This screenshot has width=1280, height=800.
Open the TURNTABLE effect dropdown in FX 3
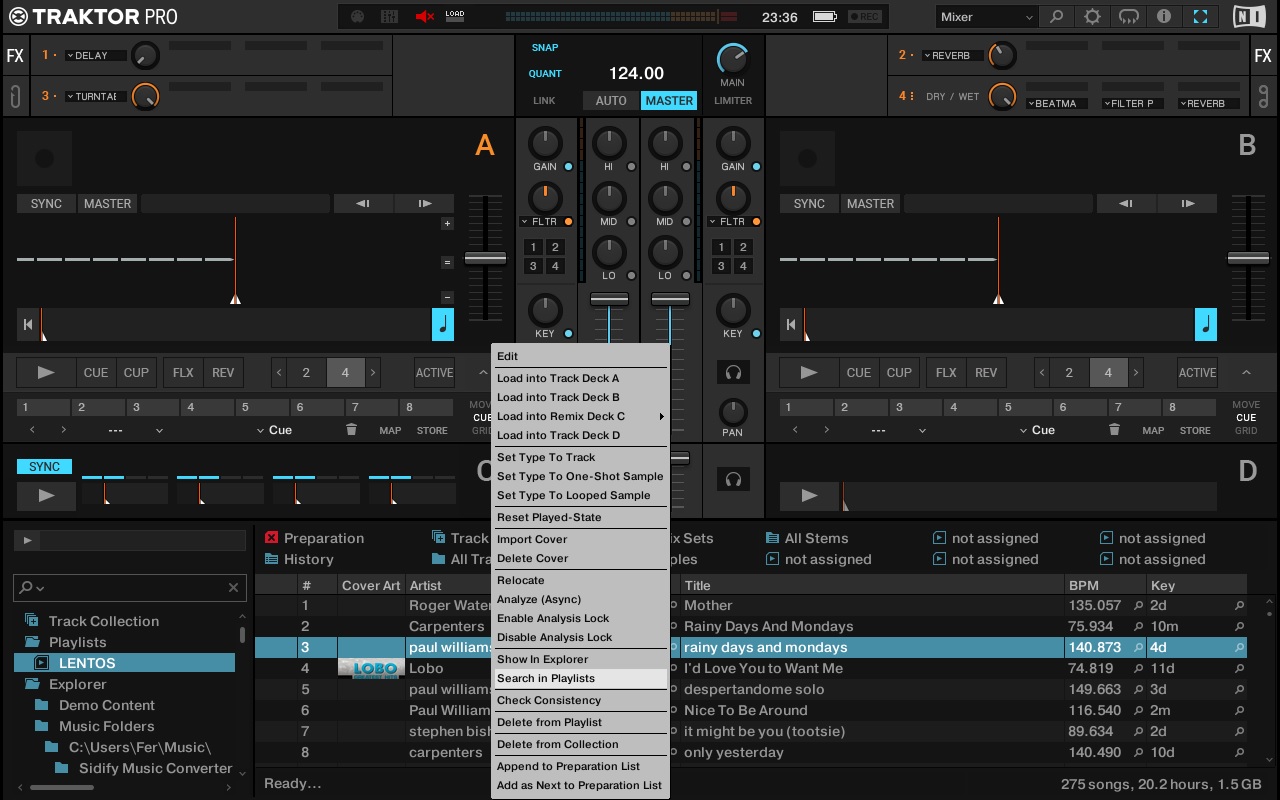pyautogui.click(x=95, y=97)
